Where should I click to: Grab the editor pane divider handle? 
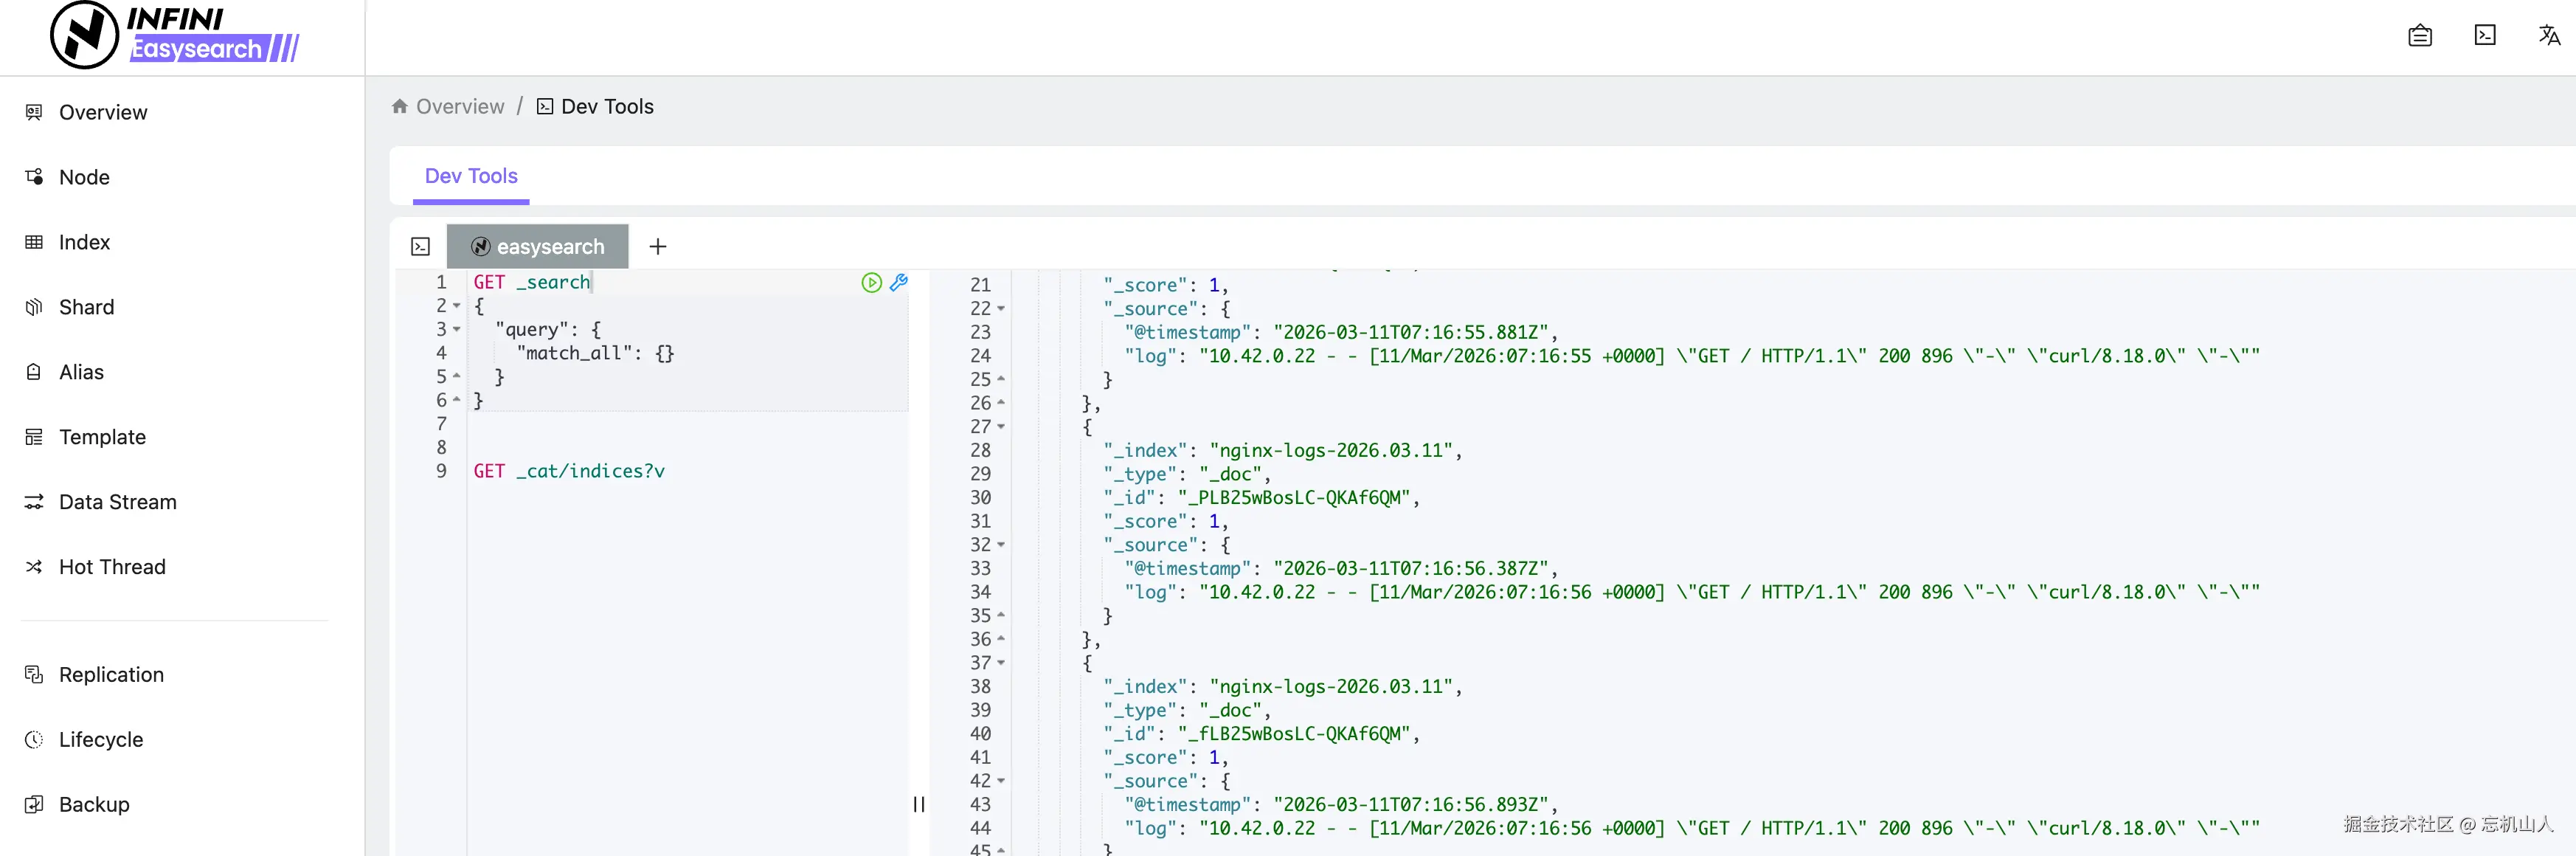pyautogui.click(x=918, y=804)
